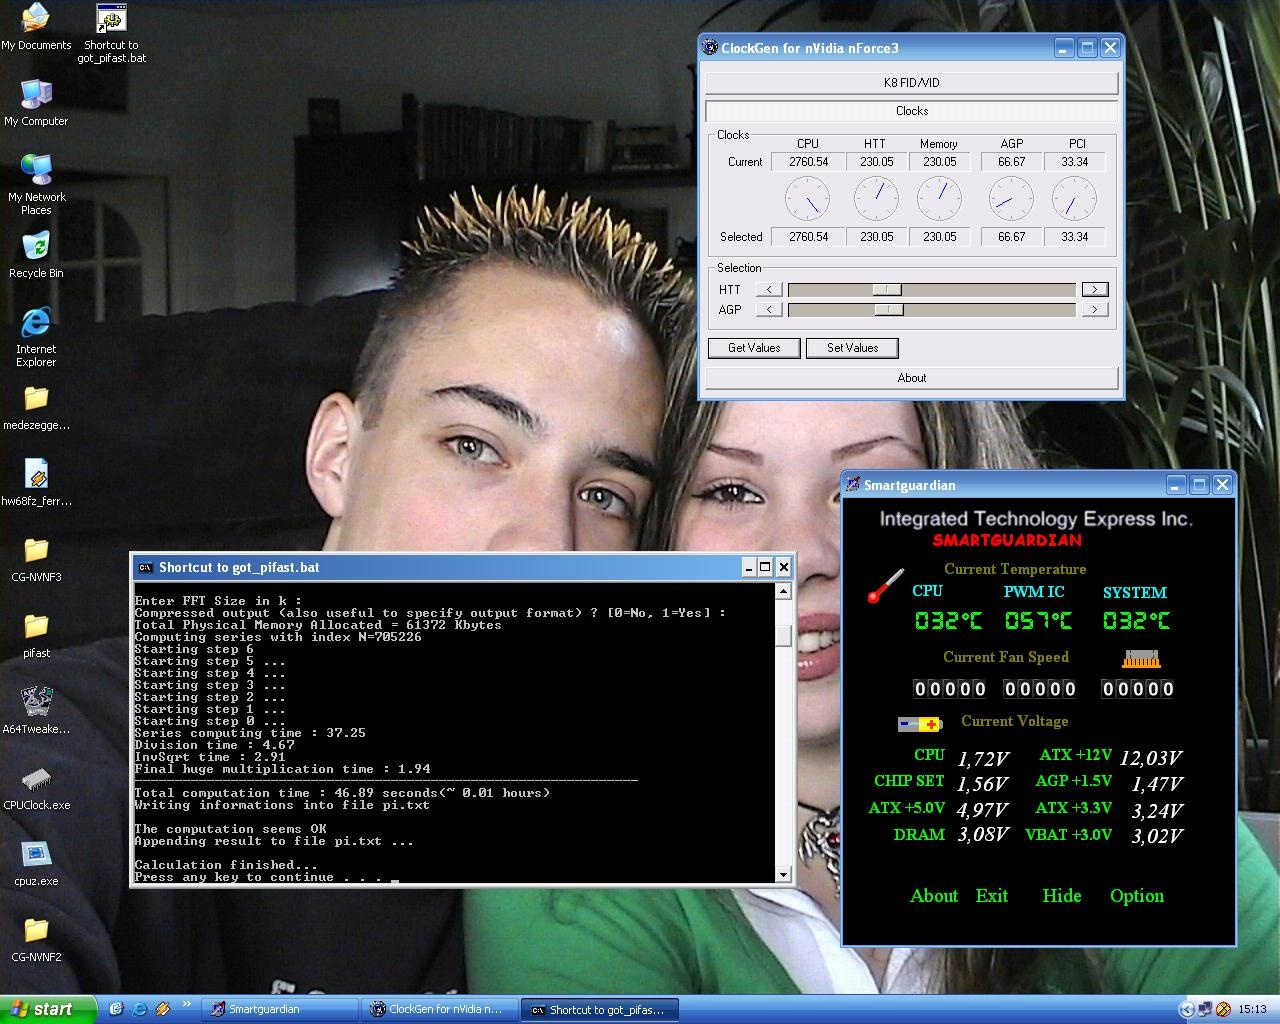Click the console scrollbar up arrow
The width and height of the screenshot is (1280, 1024).
click(x=784, y=591)
